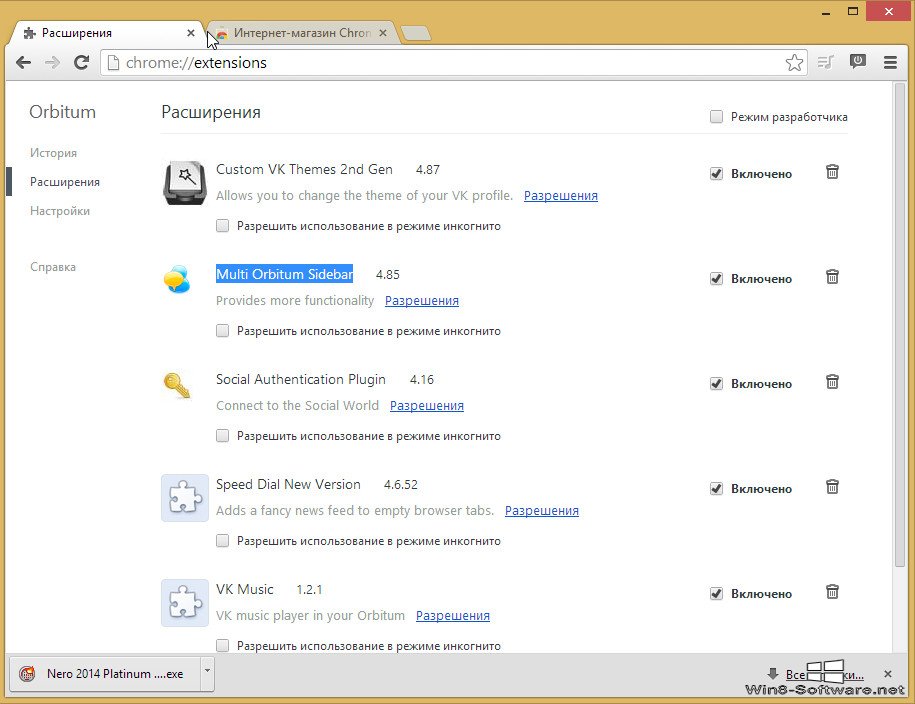Close the Интернет-магазин Chrome tab
915x704 pixels.
383,33
